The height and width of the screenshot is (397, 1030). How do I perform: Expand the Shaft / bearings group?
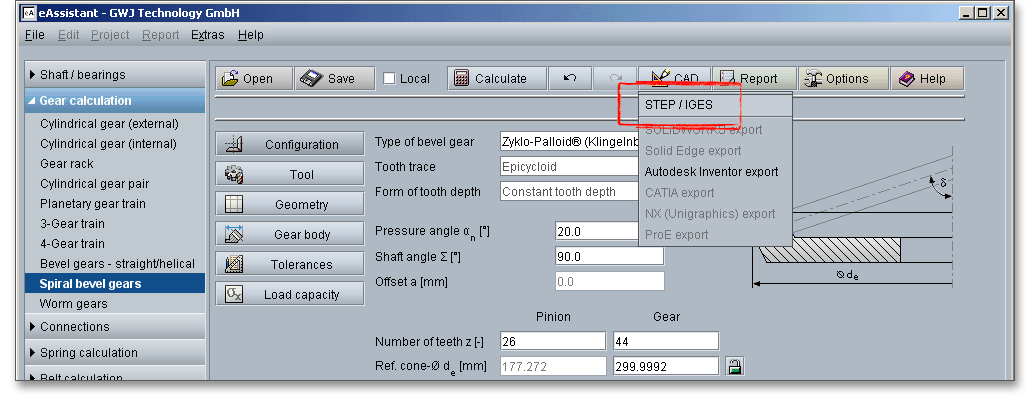(114, 75)
